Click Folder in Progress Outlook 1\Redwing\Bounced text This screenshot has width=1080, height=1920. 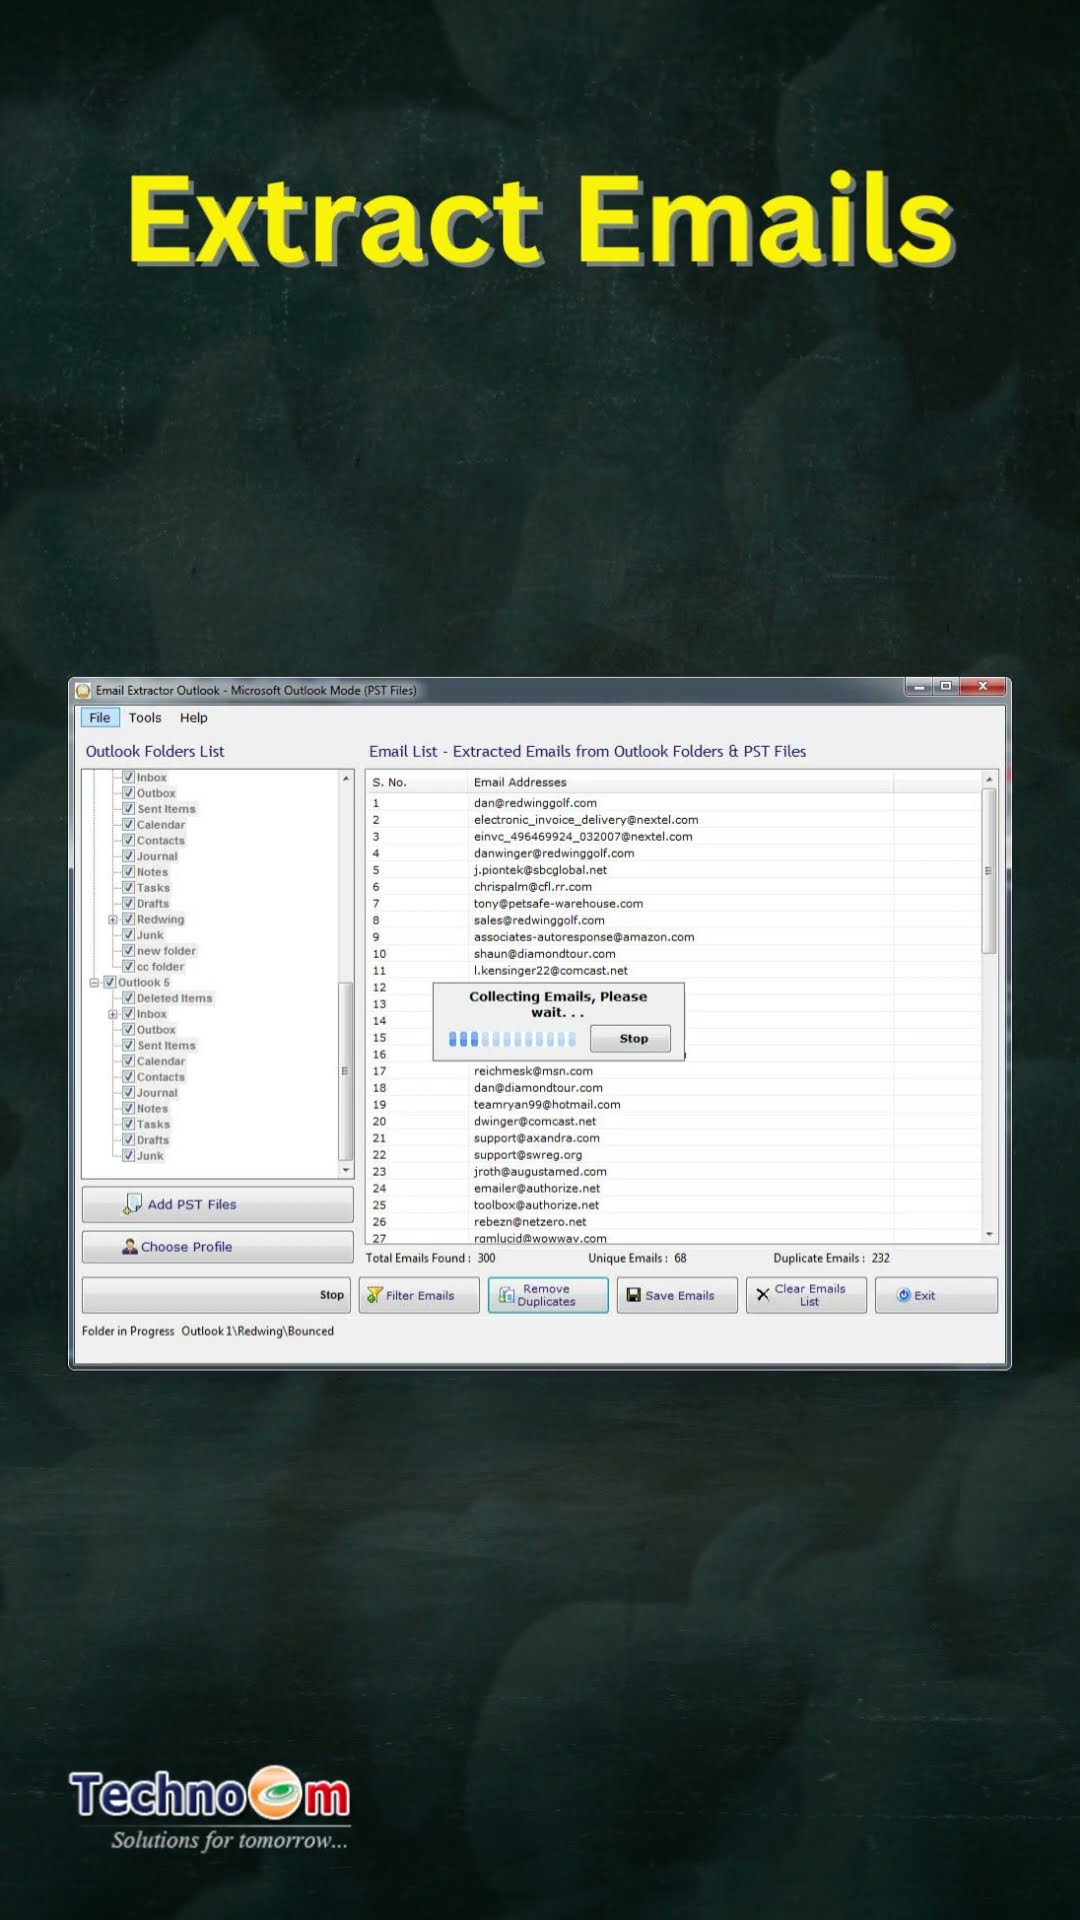(208, 1331)
